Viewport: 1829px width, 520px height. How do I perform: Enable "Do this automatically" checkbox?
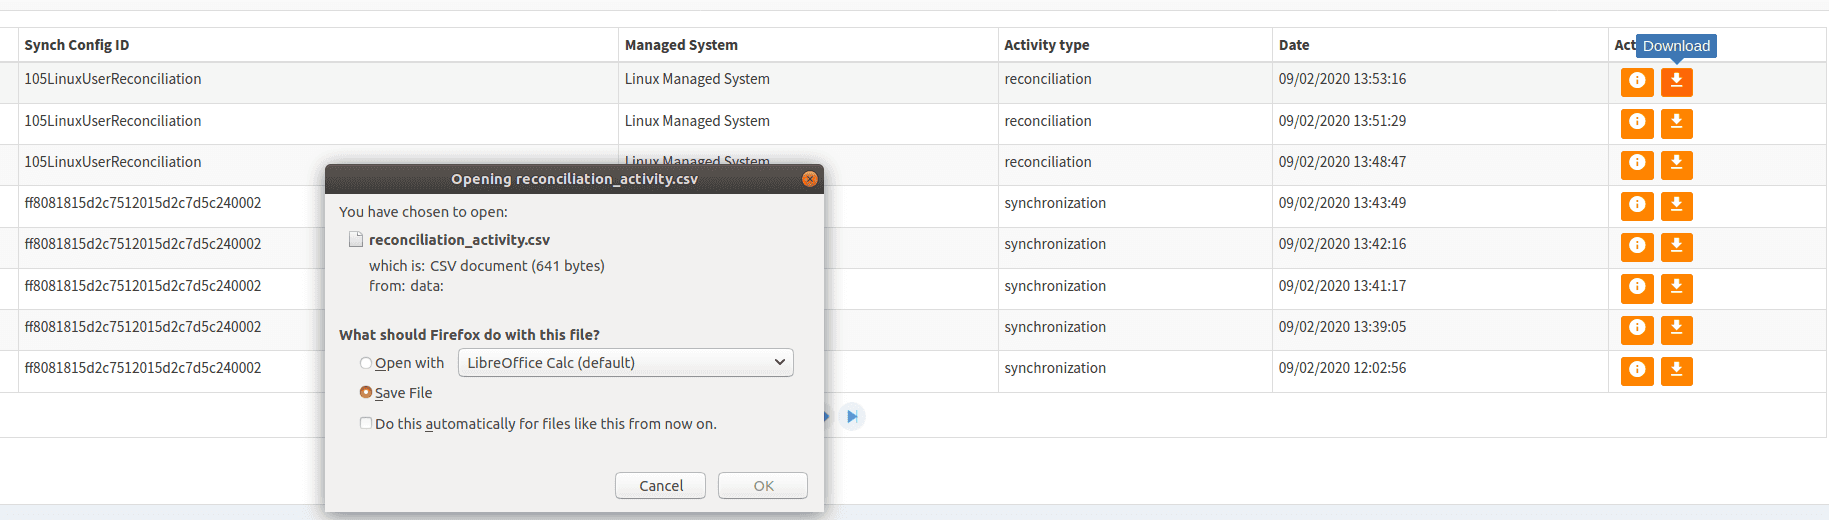pyautogui.click(x=366, y=424)
